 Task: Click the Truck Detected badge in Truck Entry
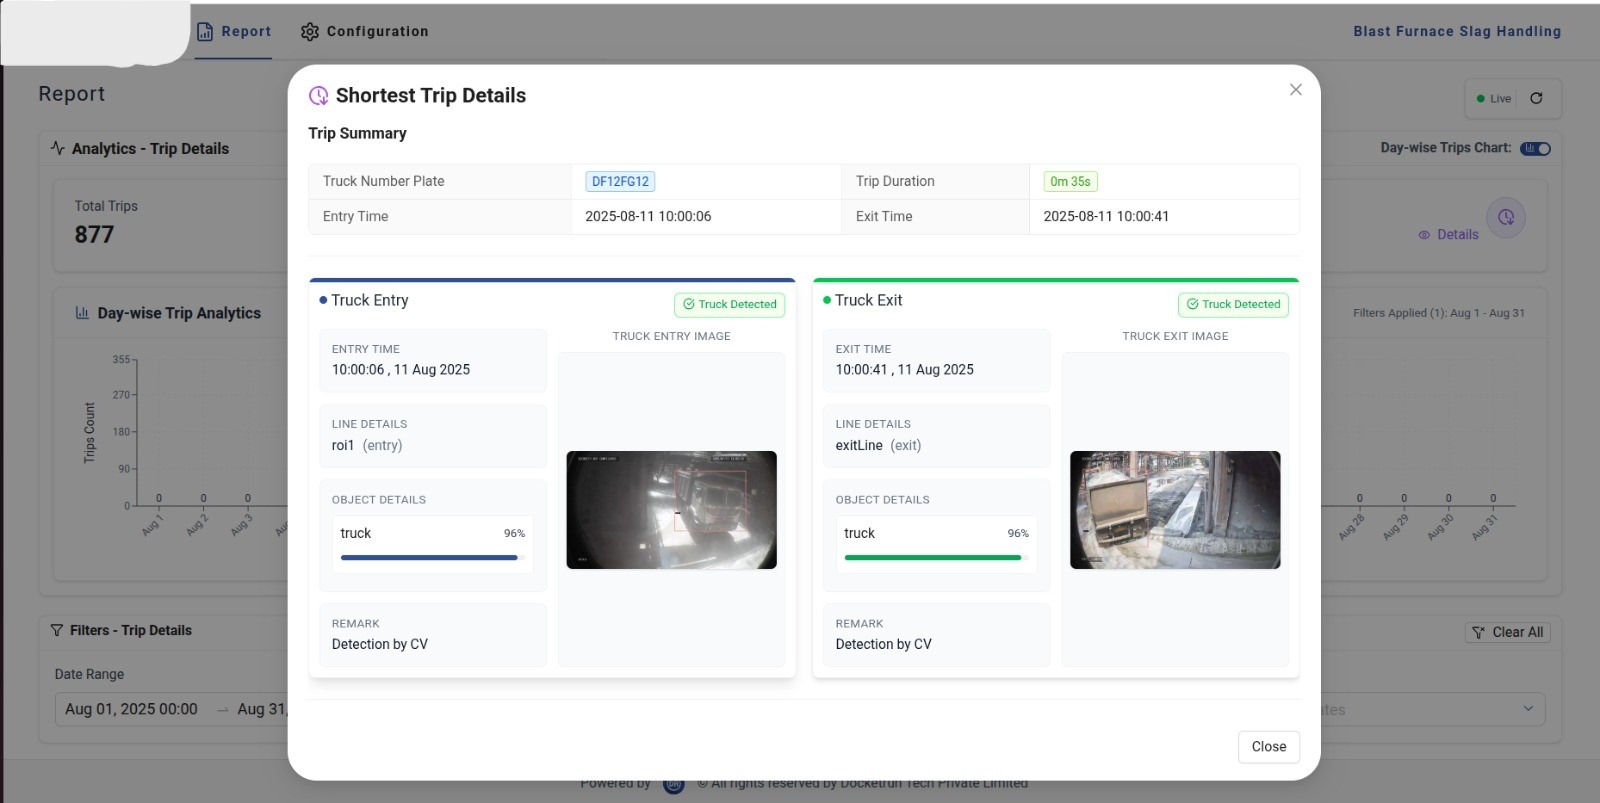[729, 305]
